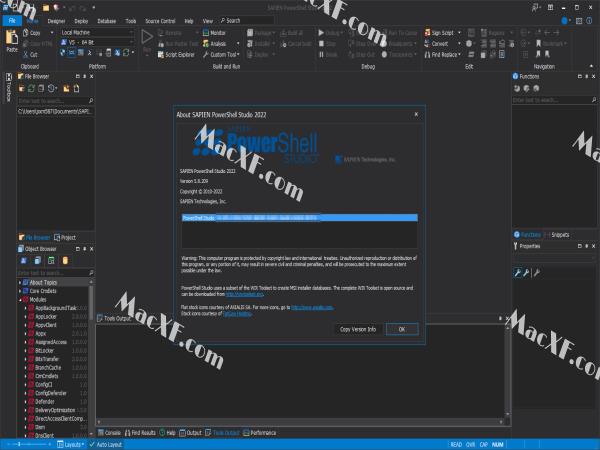Screen dimensions: 600x450
Task: Toggle the pin on File Browser panel
Action: pyautogui.click(x=85, y=77)
